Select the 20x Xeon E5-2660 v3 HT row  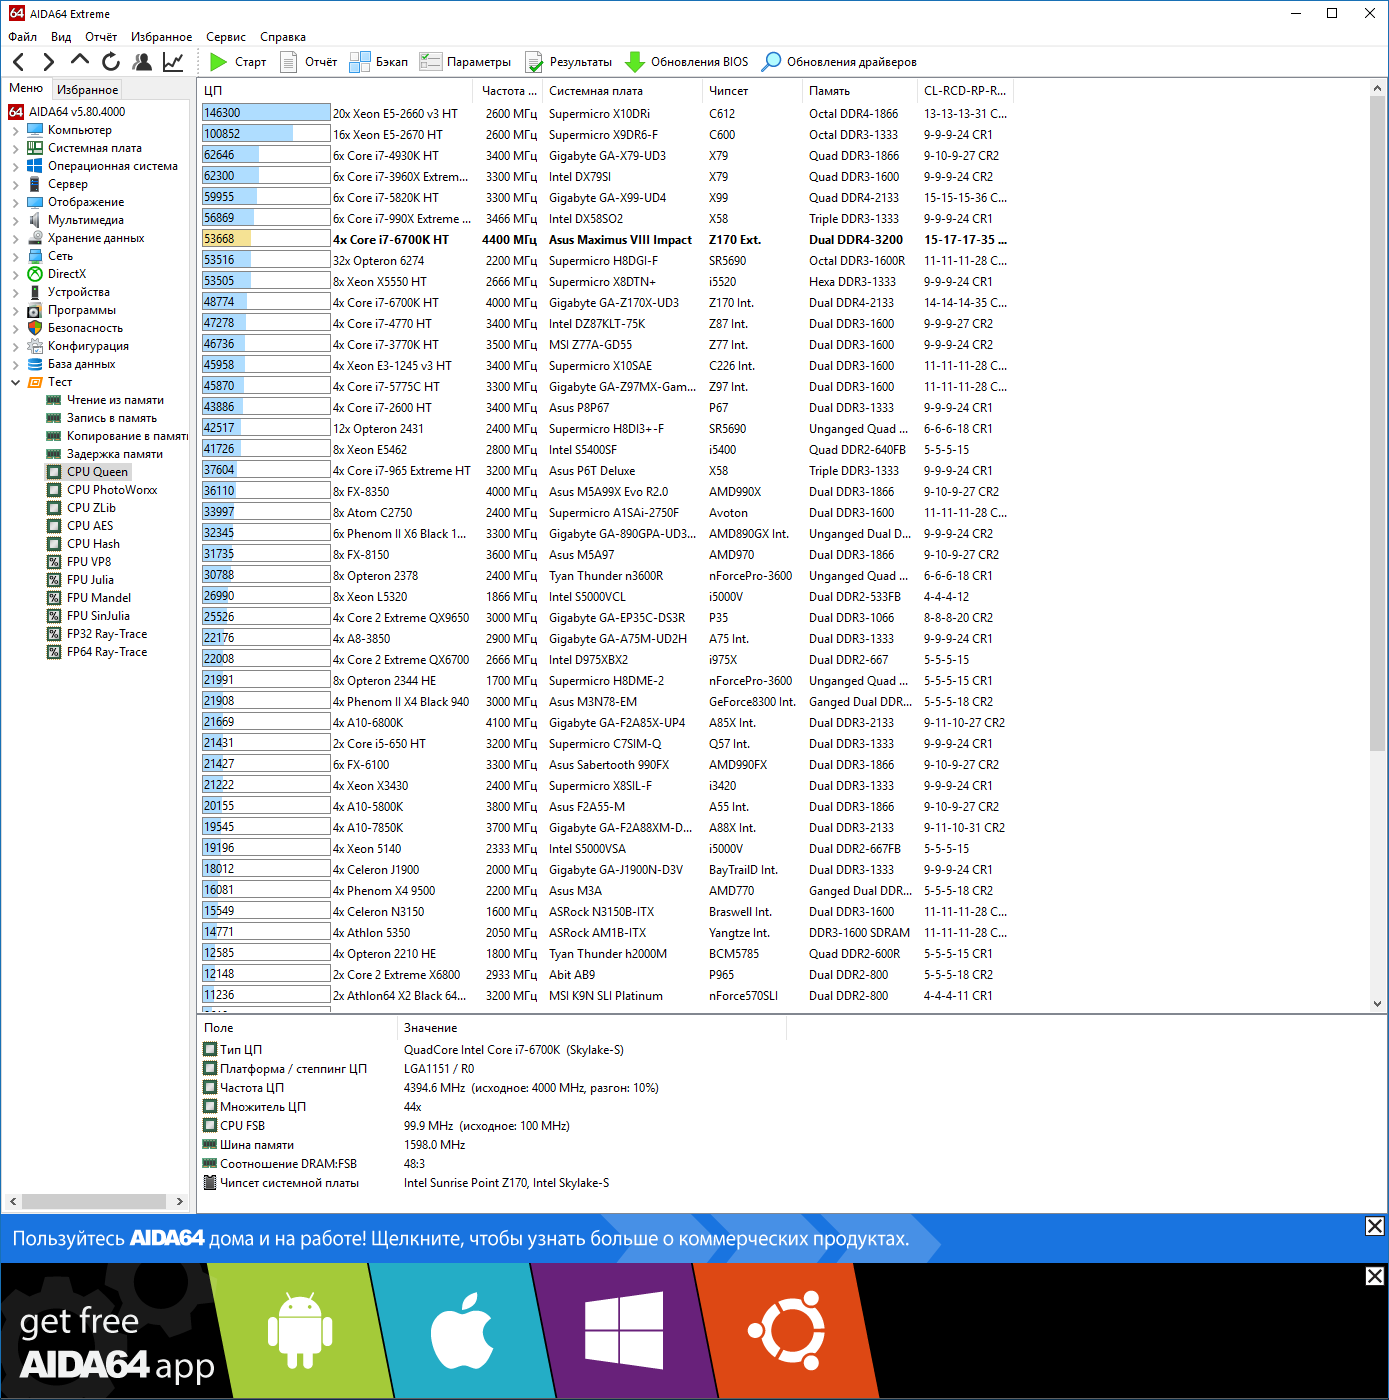[x=605, y=114]
